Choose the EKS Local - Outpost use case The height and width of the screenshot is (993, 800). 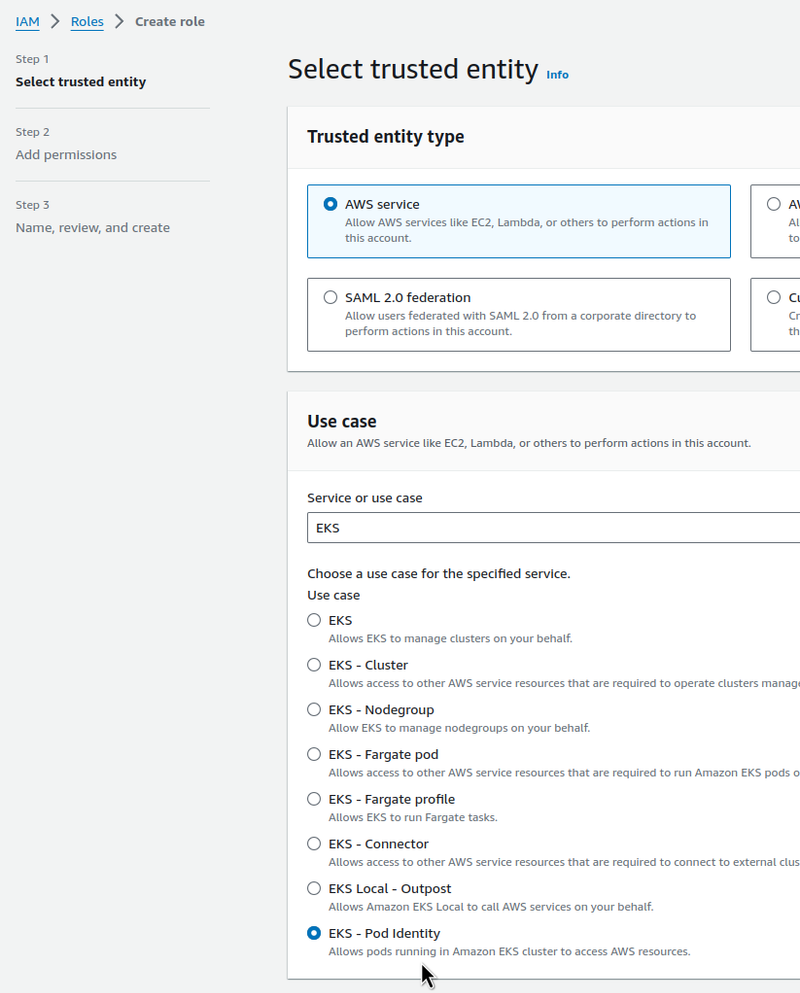[x=314, y=889]
